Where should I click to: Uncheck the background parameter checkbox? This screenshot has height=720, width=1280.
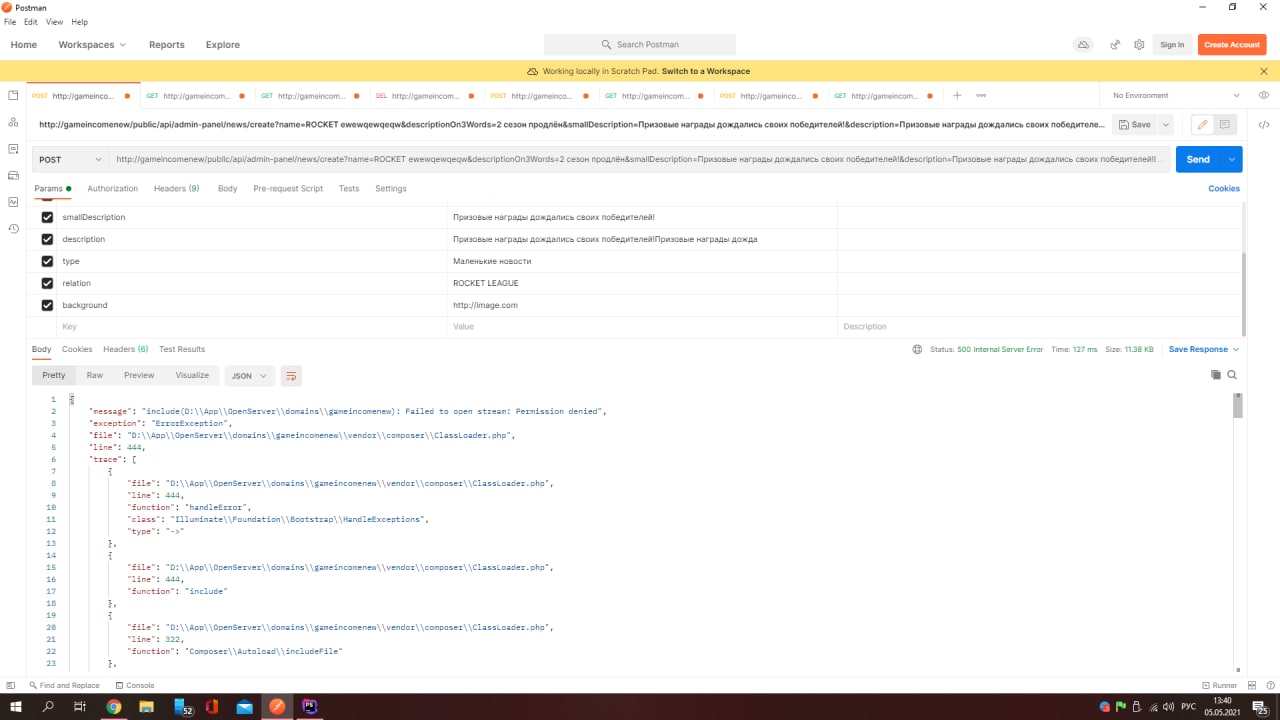tap(47, 305)
